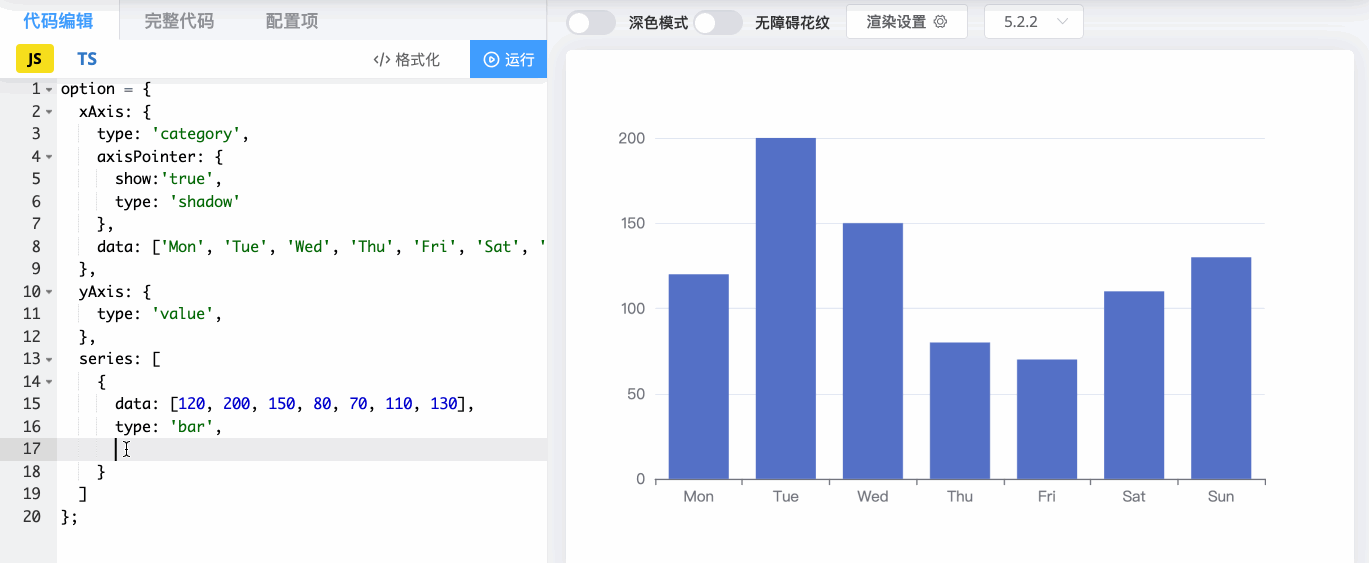Fold the xAxis block at line 2
The width and height of the screenshot is (1369, 563).
point(49,112)
